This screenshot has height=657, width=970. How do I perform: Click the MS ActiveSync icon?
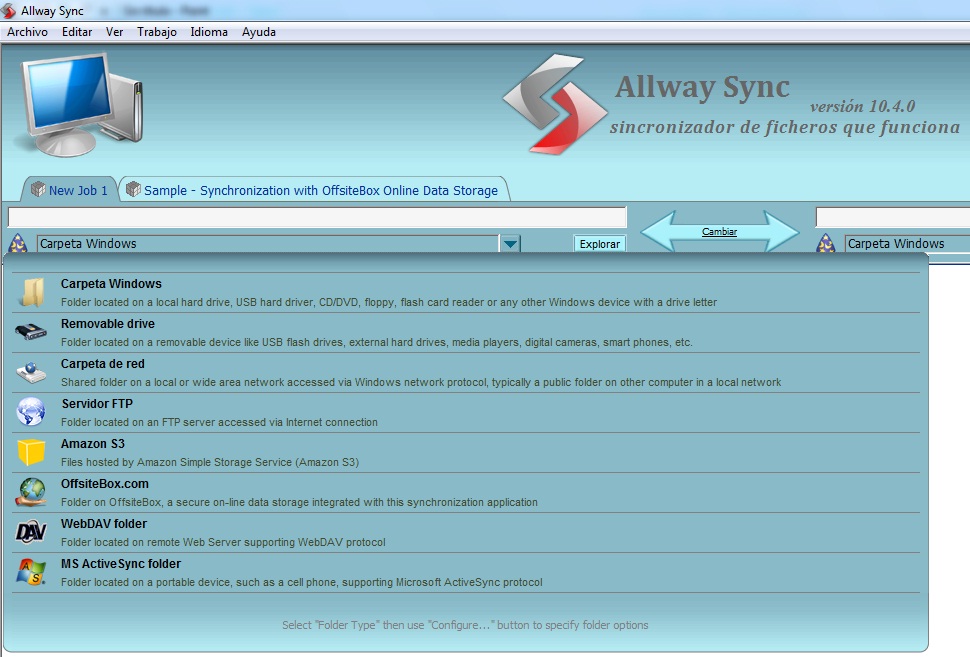(x=31, y=572)
